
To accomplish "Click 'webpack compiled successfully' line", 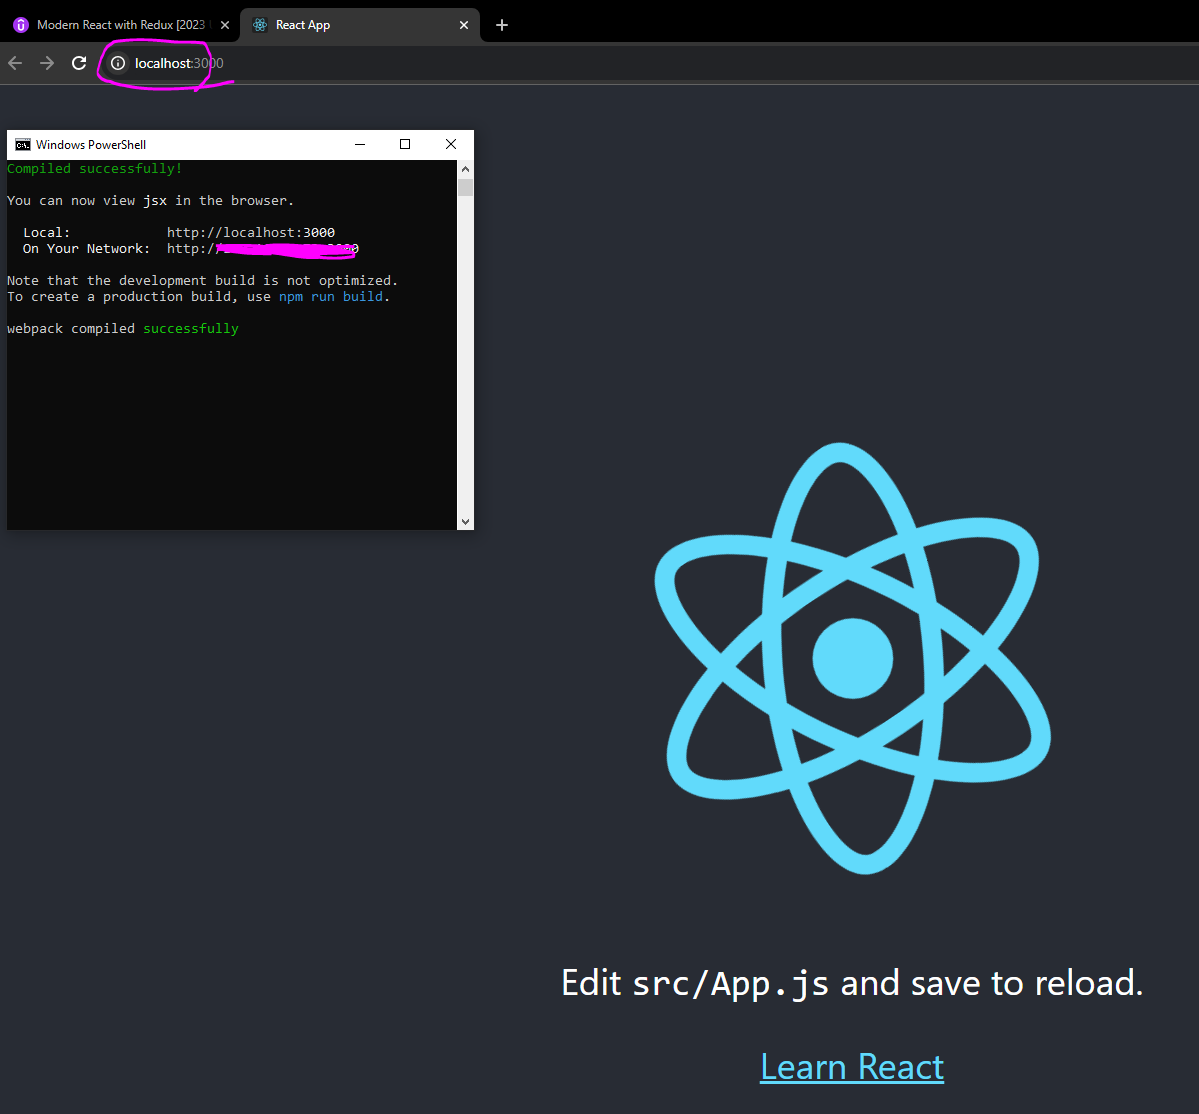I will [123, 329].
